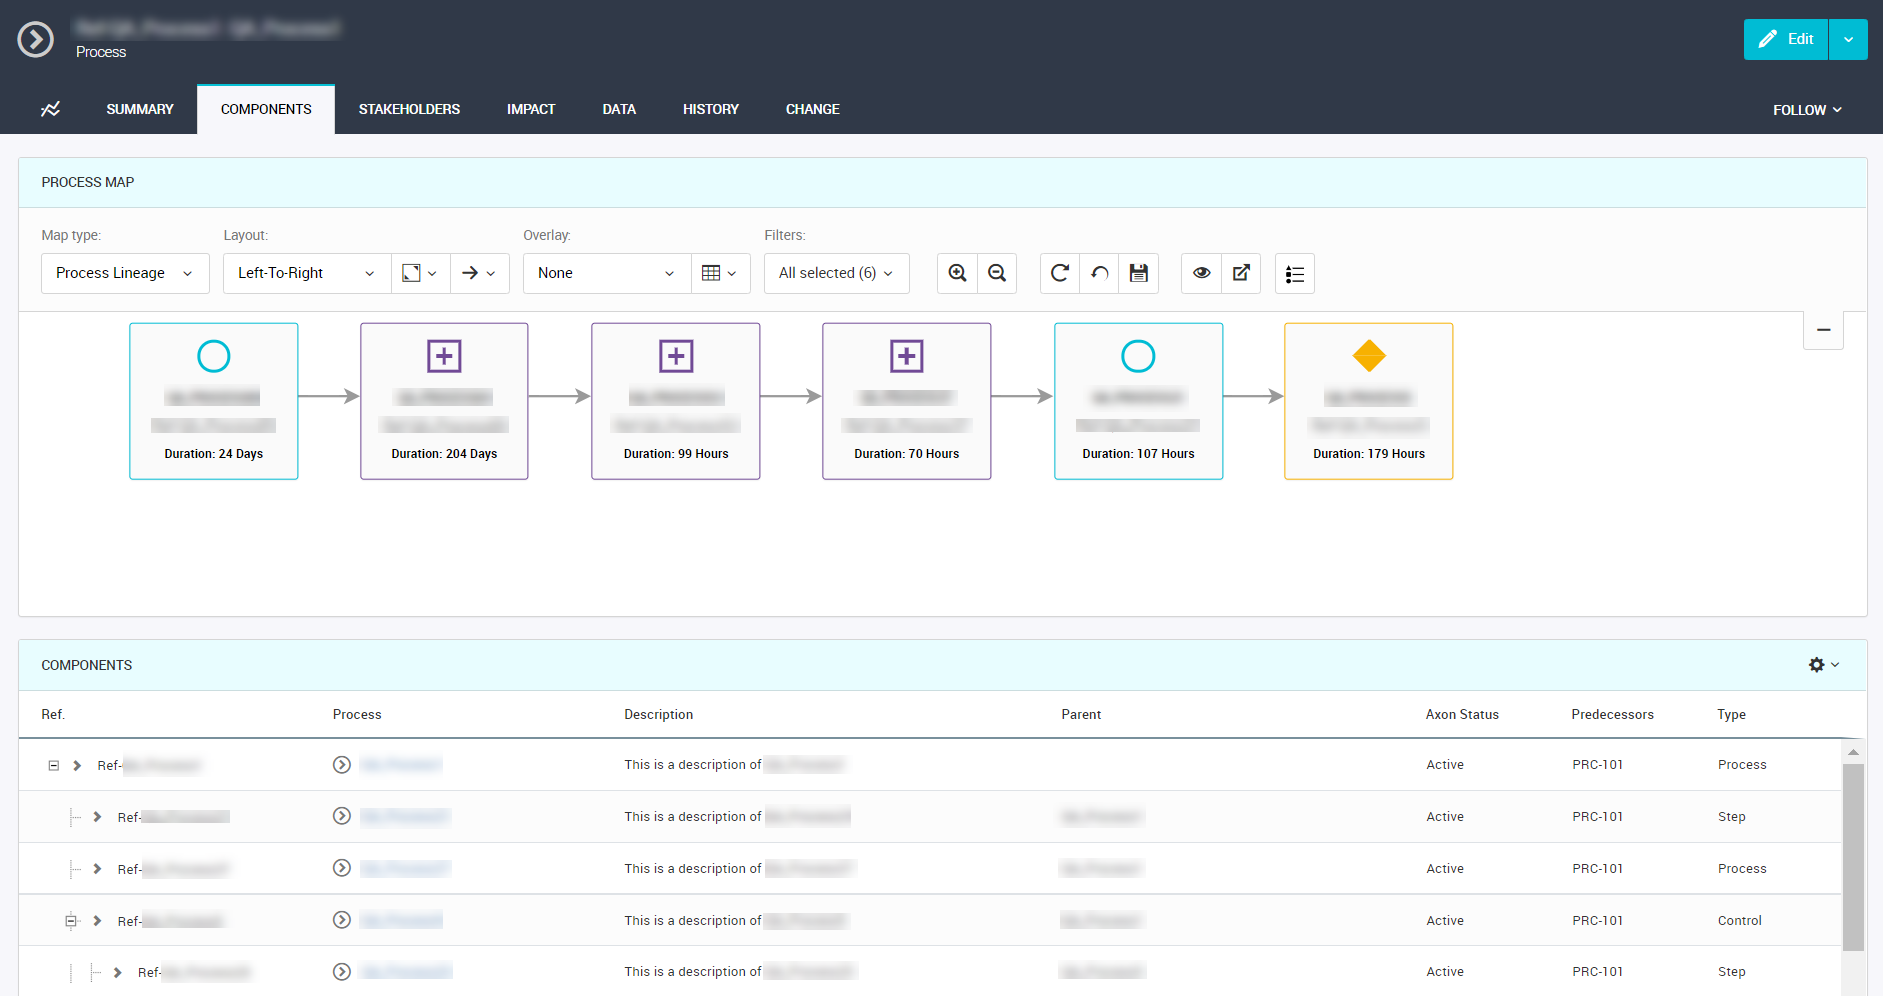
Task: Sort by the Type column header
Action: point(1731,714)
